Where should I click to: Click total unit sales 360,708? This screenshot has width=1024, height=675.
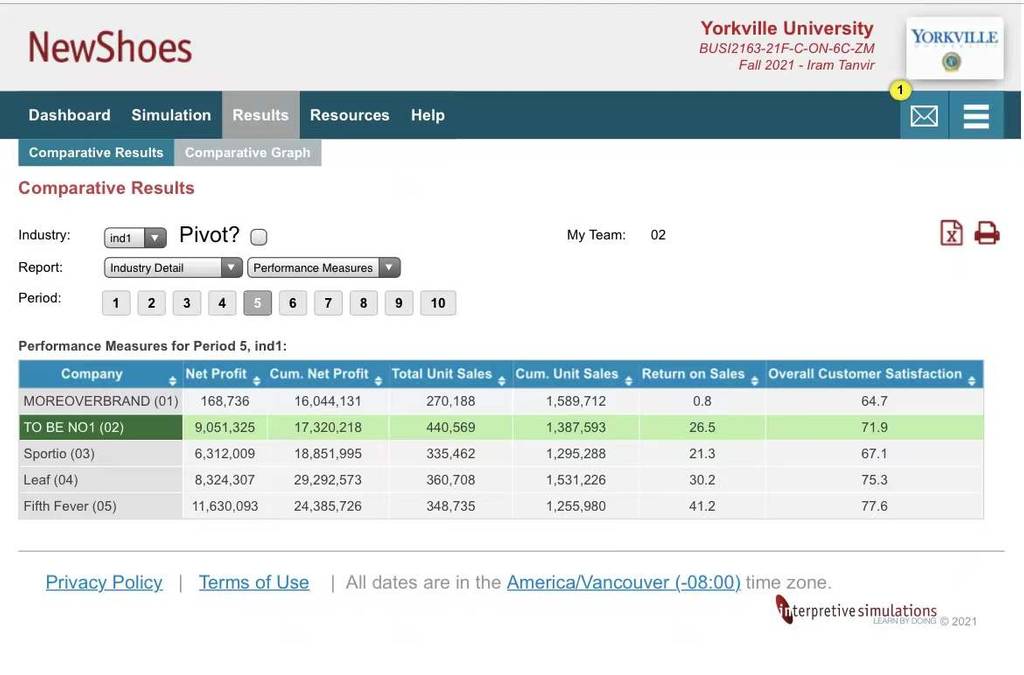coord(451,480)
